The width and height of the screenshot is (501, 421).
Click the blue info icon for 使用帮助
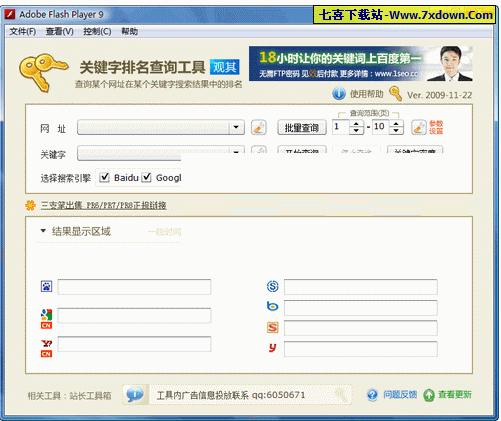pyautogui.click(x=339, y=94)
